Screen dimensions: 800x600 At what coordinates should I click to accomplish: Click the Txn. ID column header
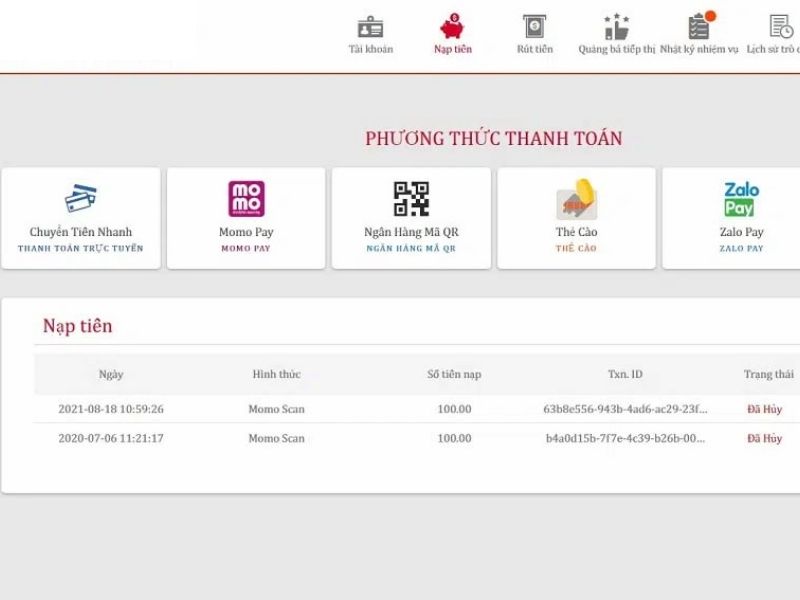tap(625, 374)
